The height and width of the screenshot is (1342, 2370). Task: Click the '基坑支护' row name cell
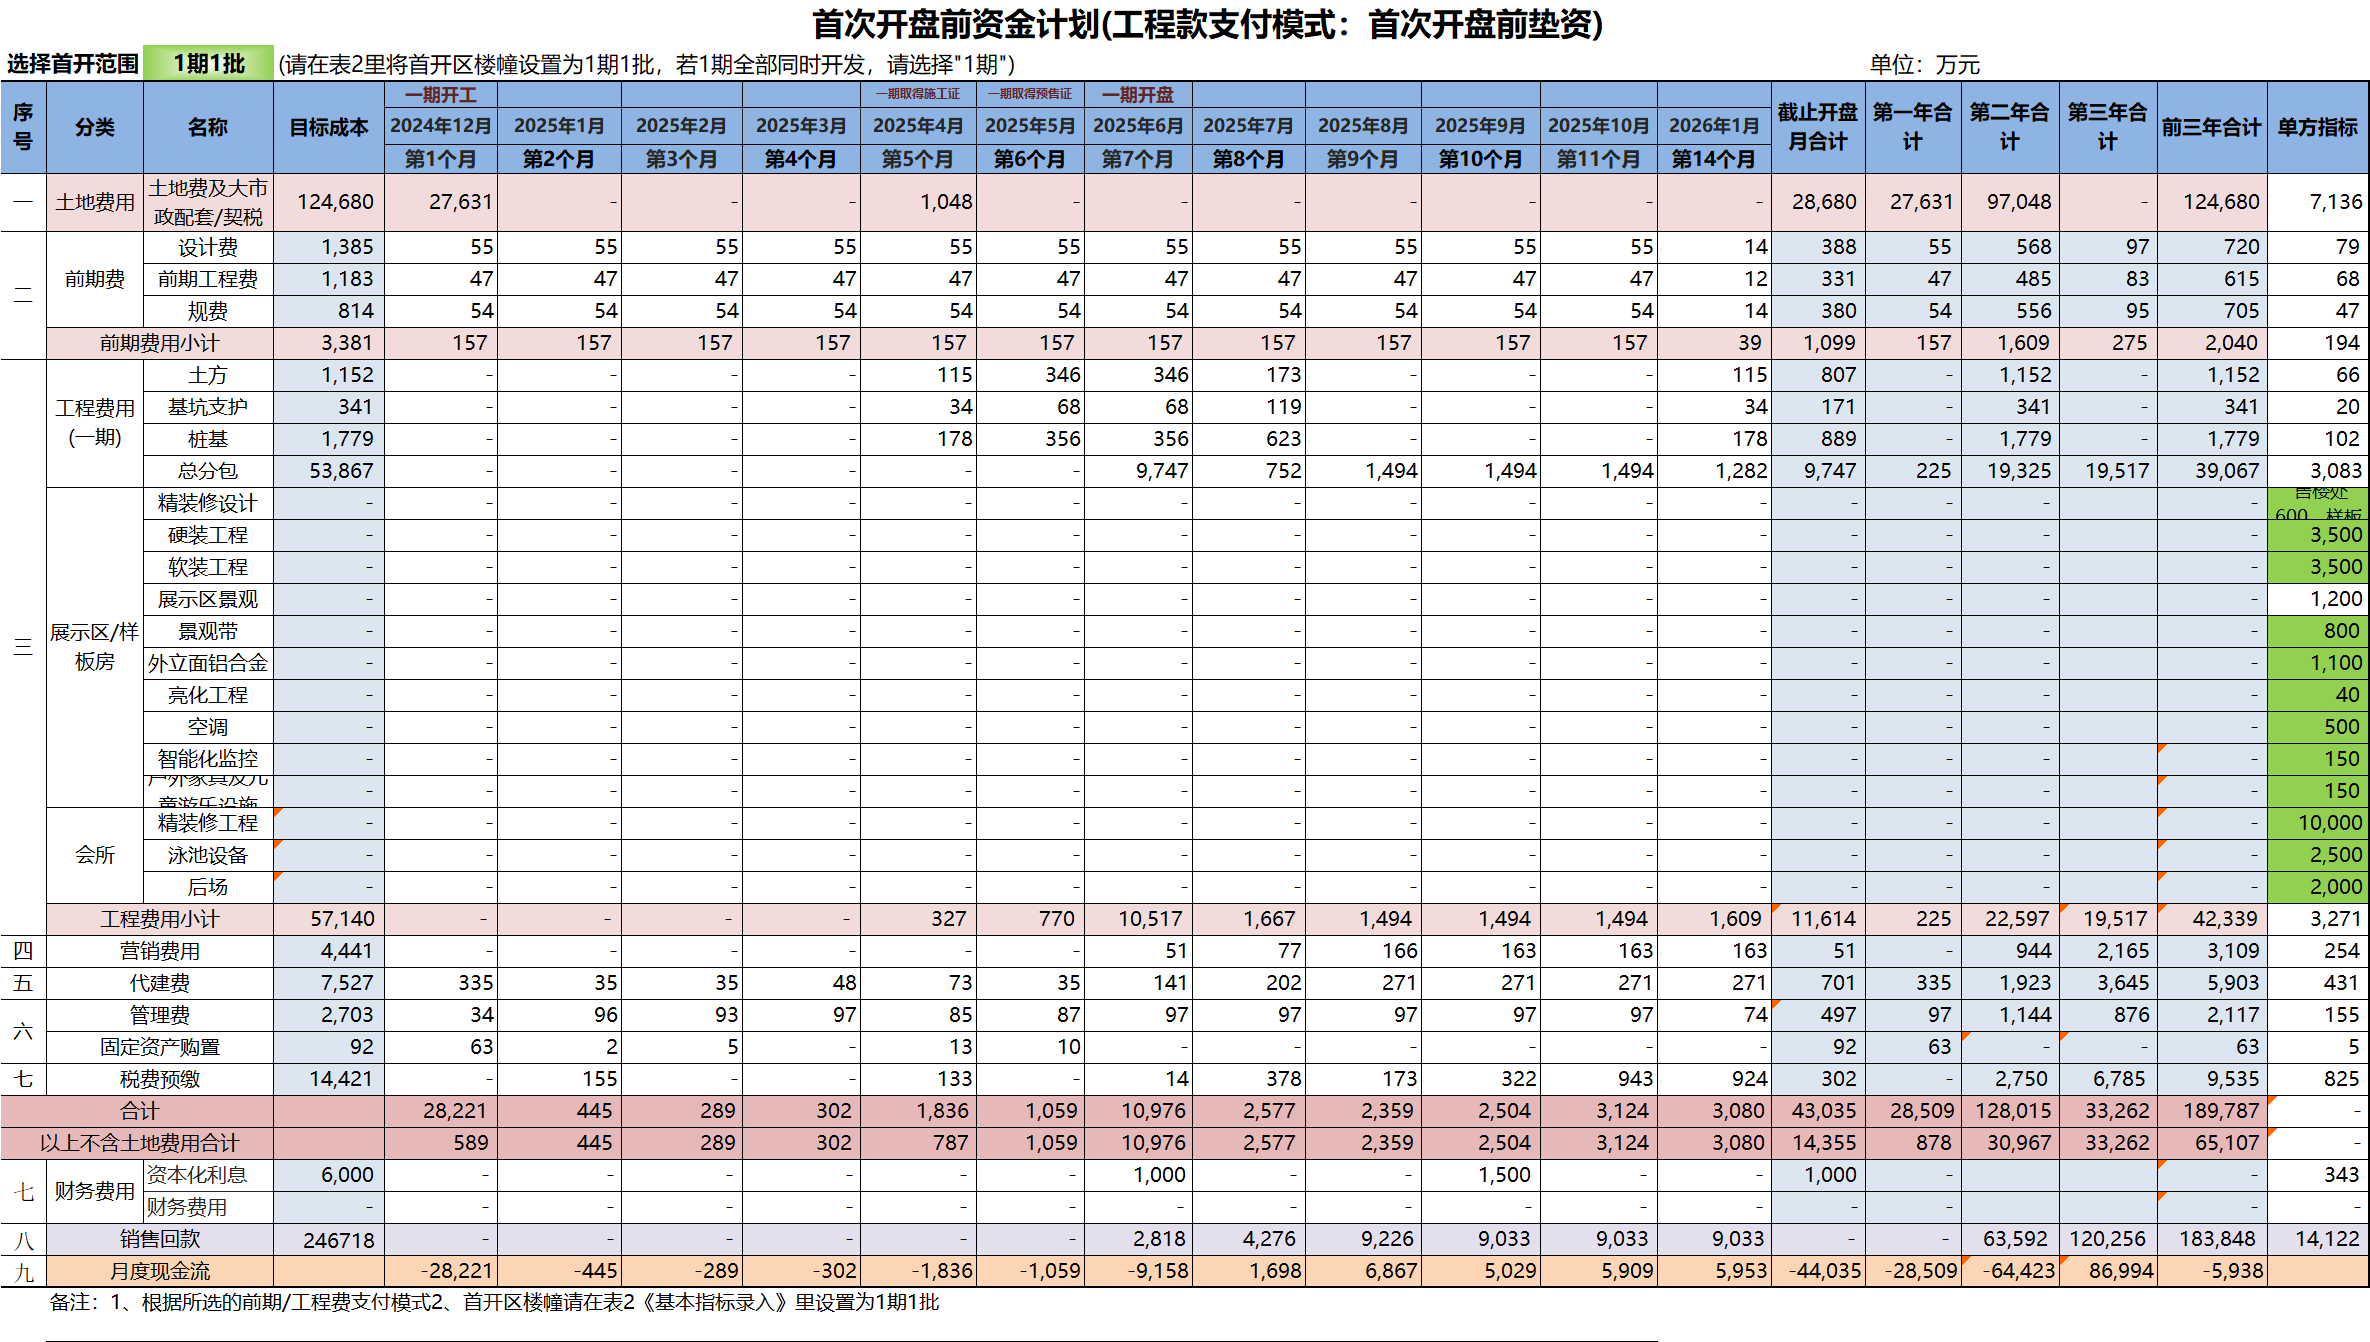[x=208, y=407]
